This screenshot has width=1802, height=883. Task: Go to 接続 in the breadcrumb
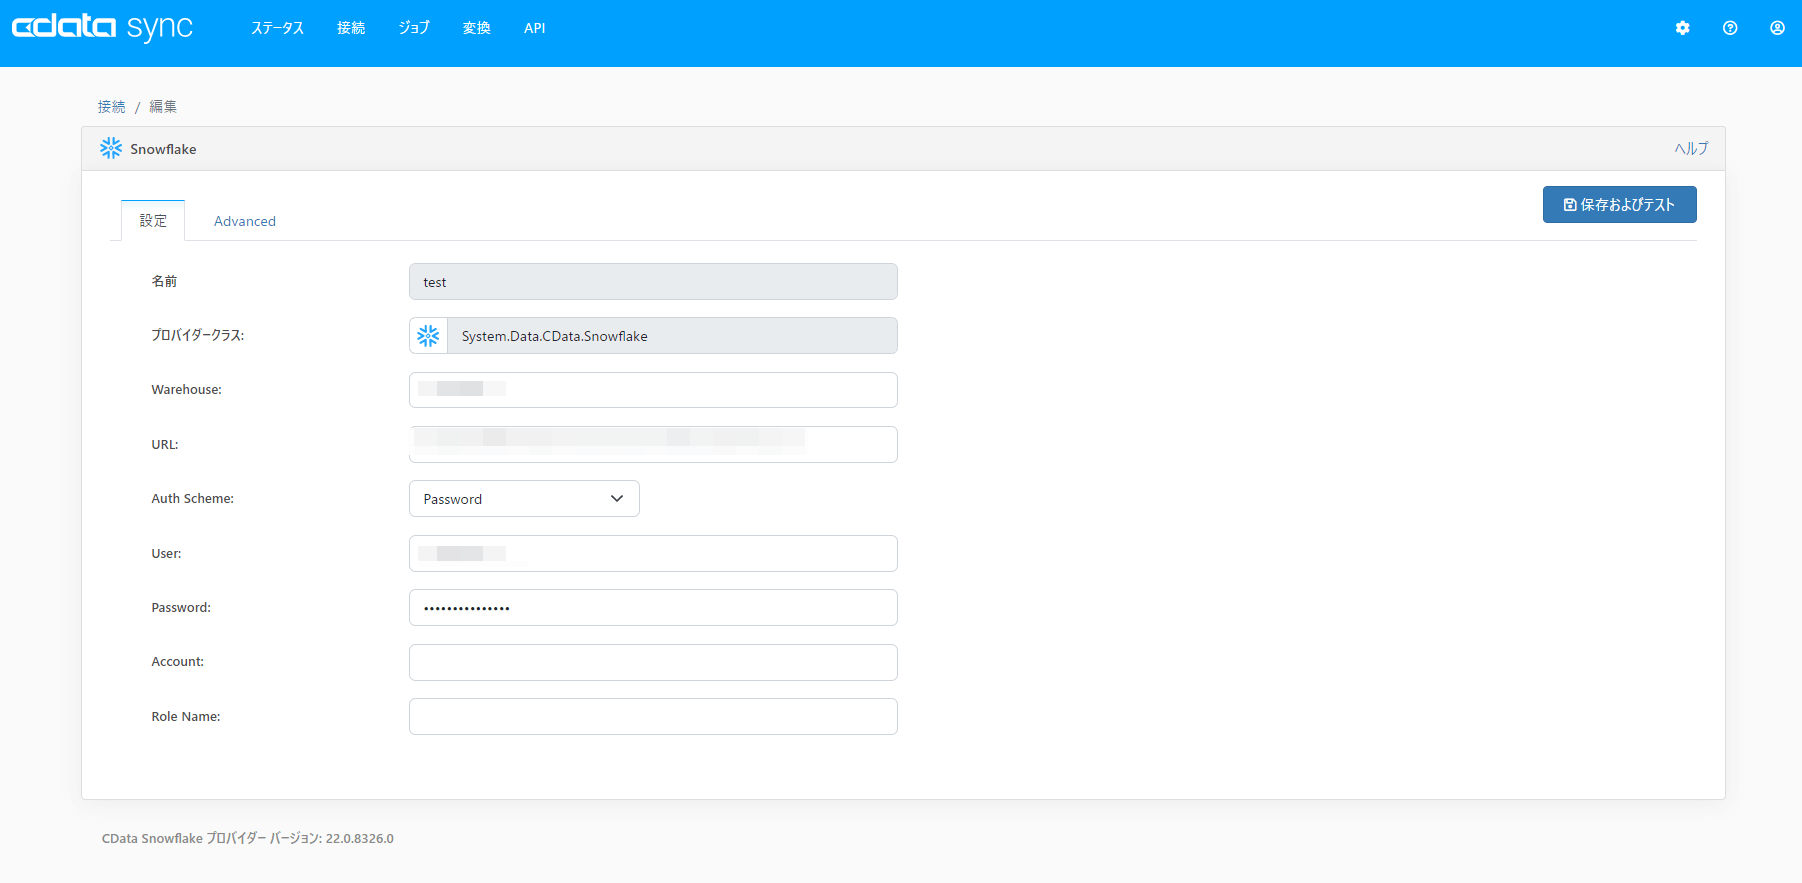point(112,106)
